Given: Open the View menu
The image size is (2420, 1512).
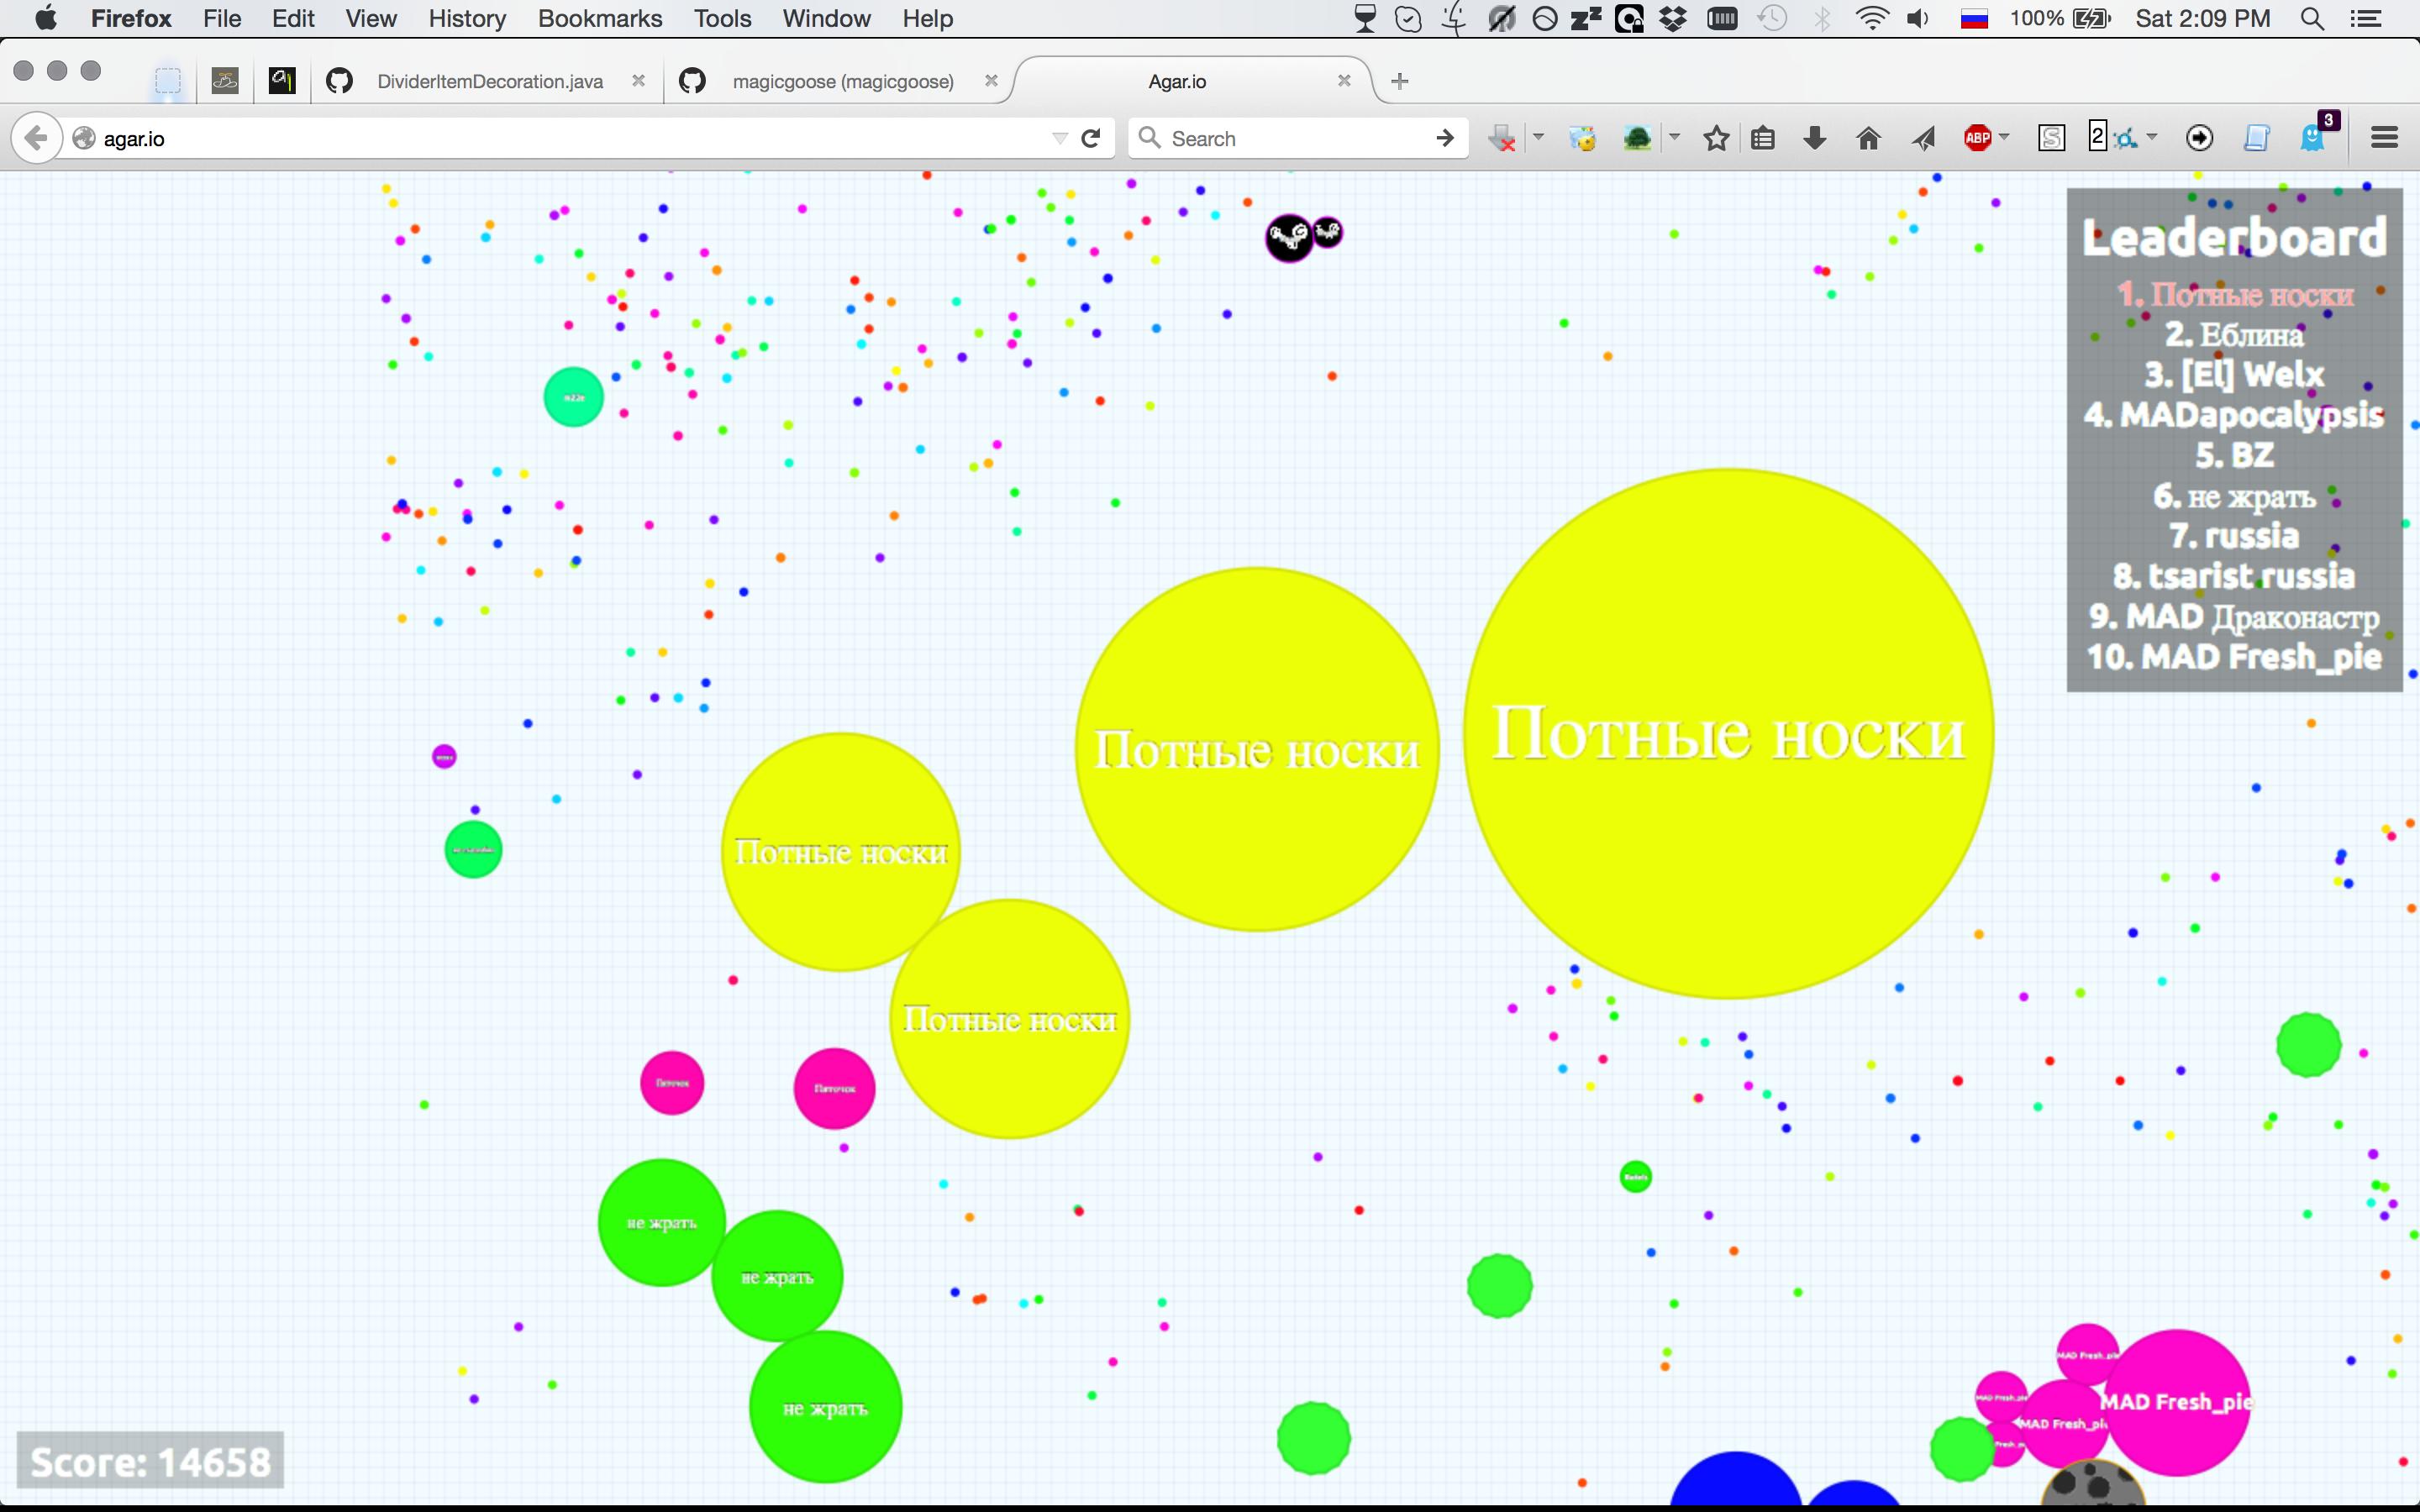Looking at the screenshot, I should (x=371, y=18).
